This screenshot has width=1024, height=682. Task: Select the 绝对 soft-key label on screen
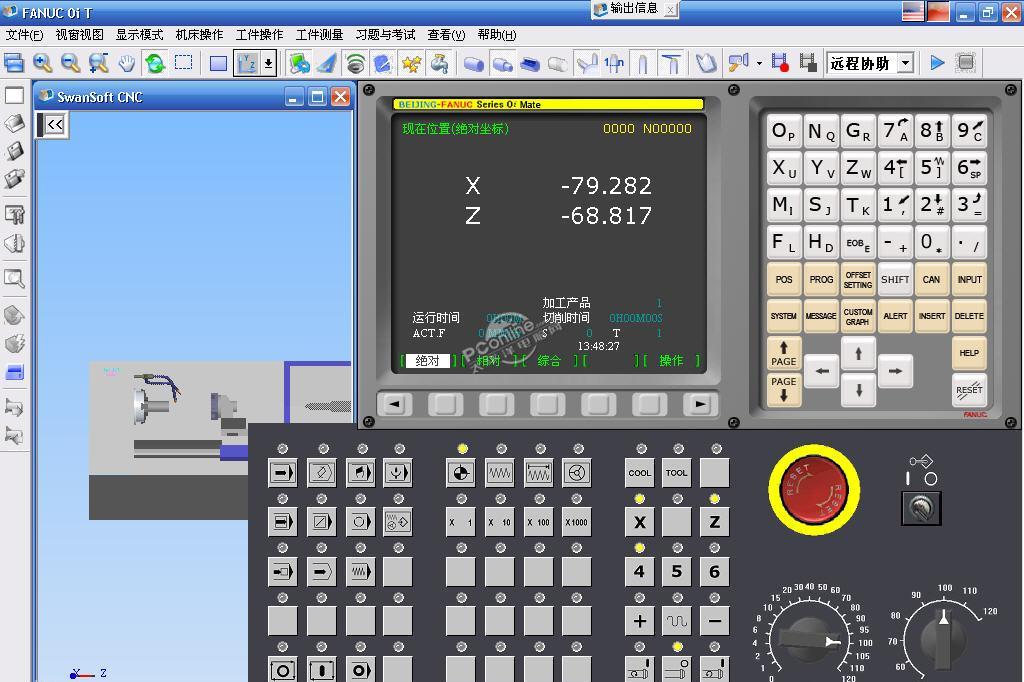pos(427,361)
